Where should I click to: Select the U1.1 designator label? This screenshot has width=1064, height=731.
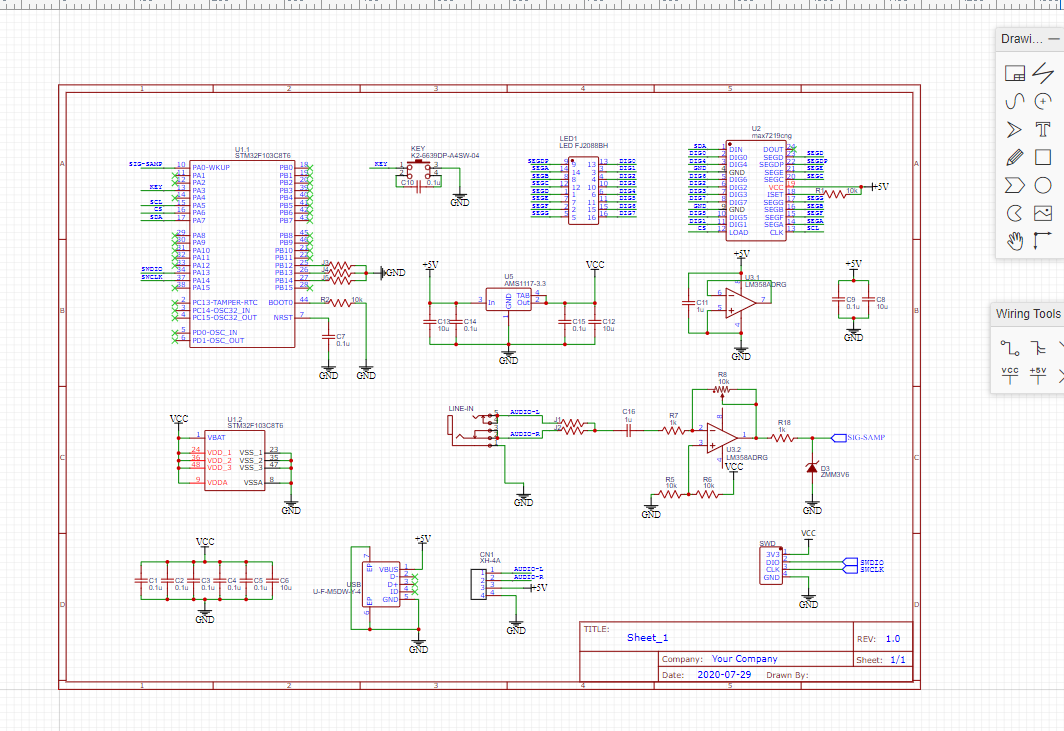242,149
